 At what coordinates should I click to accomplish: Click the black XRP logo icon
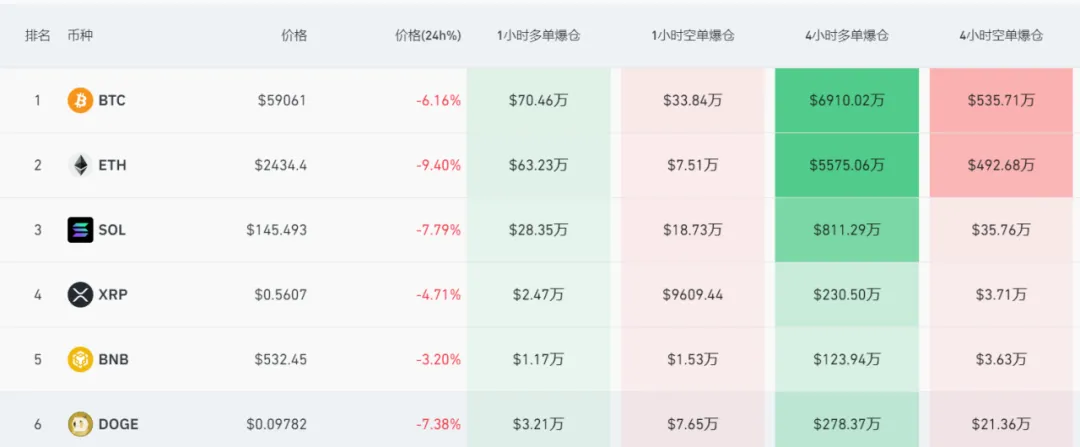(x=80, y=295)
